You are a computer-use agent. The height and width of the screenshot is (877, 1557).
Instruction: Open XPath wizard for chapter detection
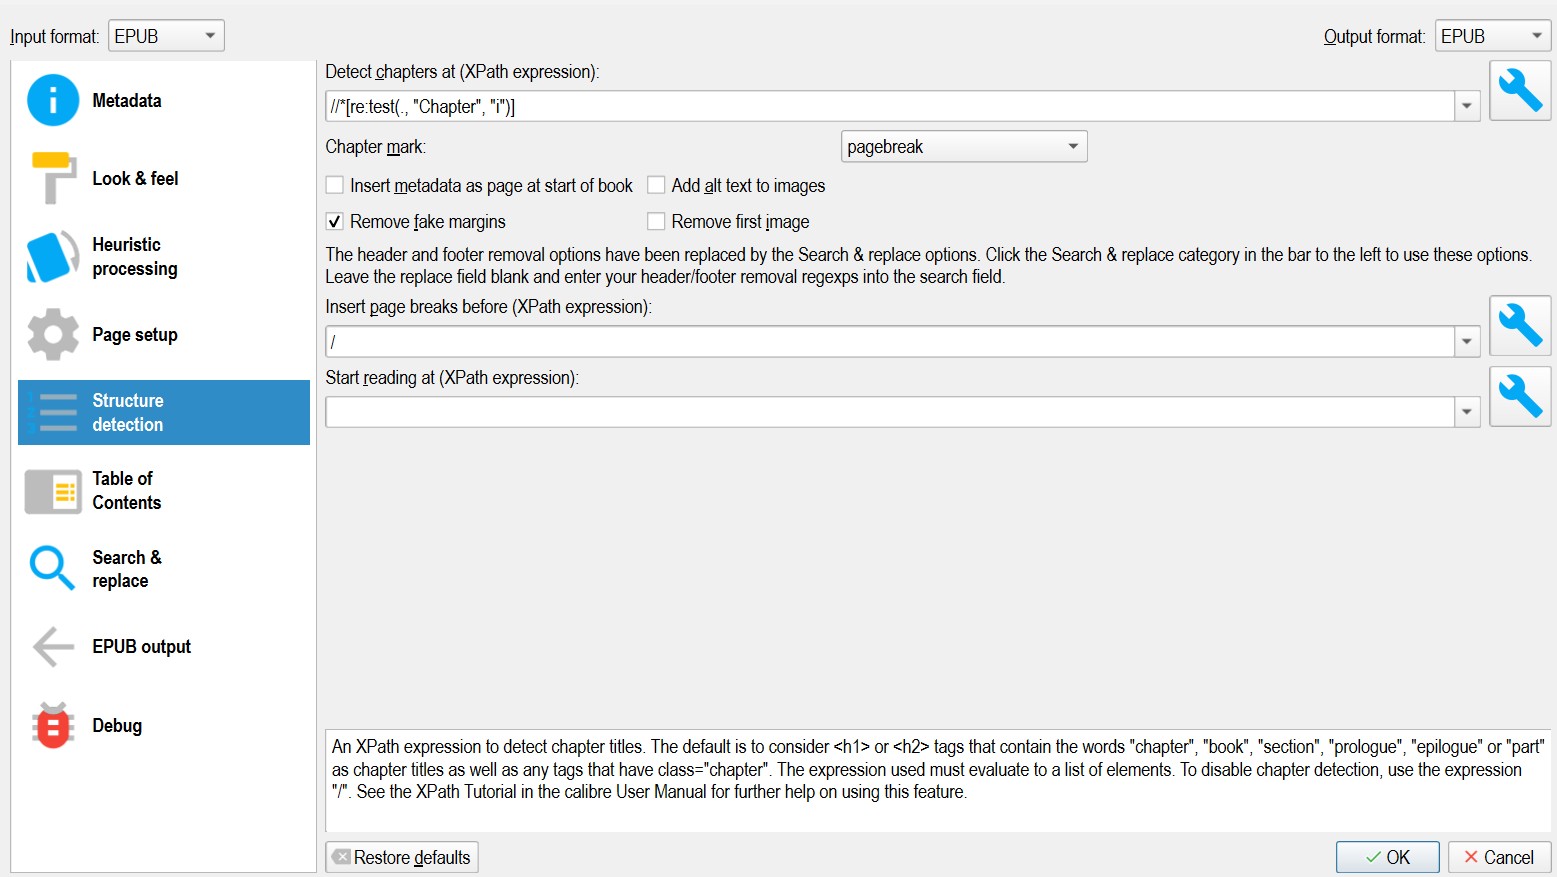[x=1519, y=90]
